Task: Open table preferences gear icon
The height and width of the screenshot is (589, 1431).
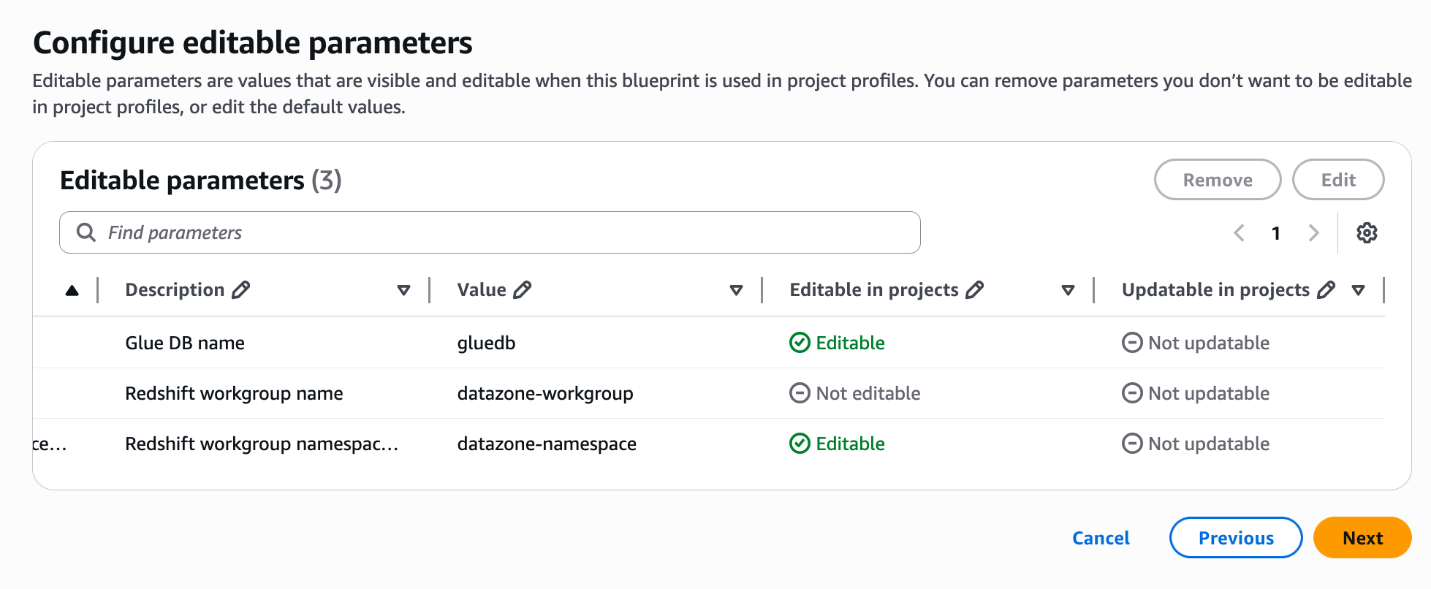Action: (x=1367, y=233)
